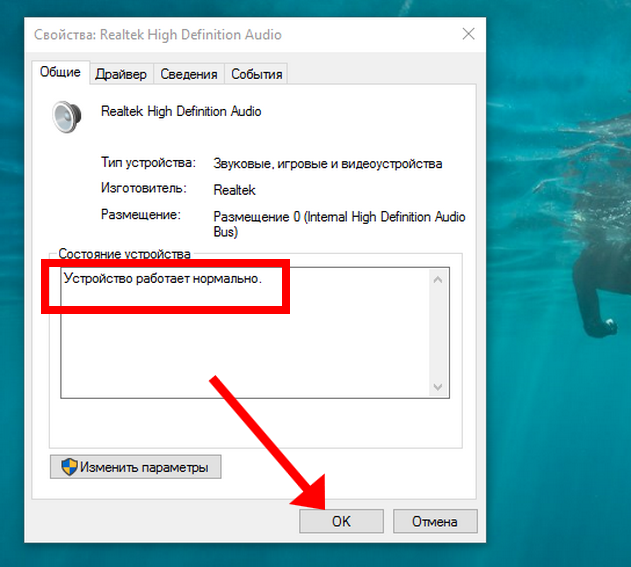Click the Отмена button

coord(435,521)
